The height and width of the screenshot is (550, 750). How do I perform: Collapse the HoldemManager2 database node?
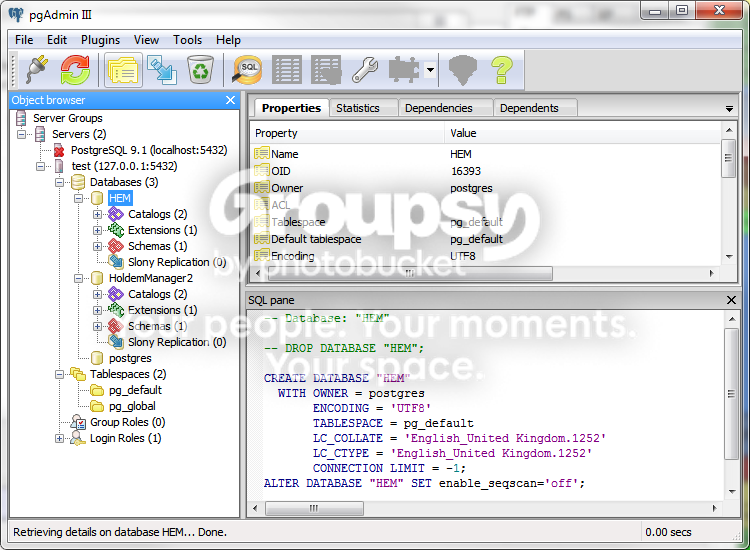[x=78, y=278]
